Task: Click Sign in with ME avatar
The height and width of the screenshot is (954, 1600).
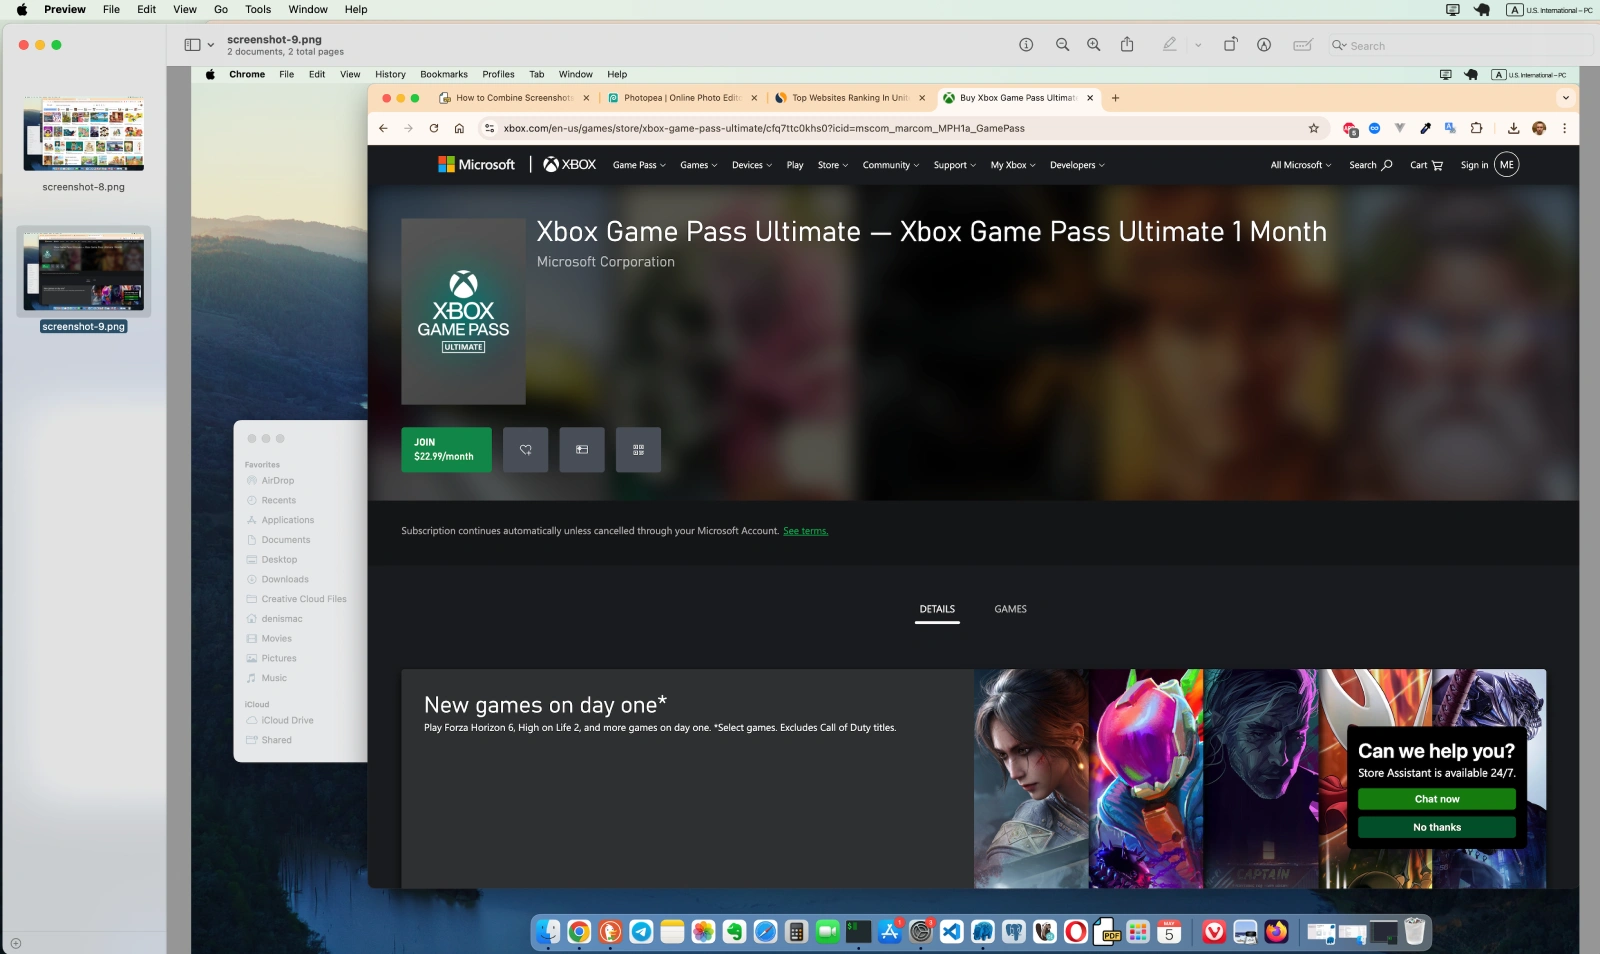Action: 1489,165
